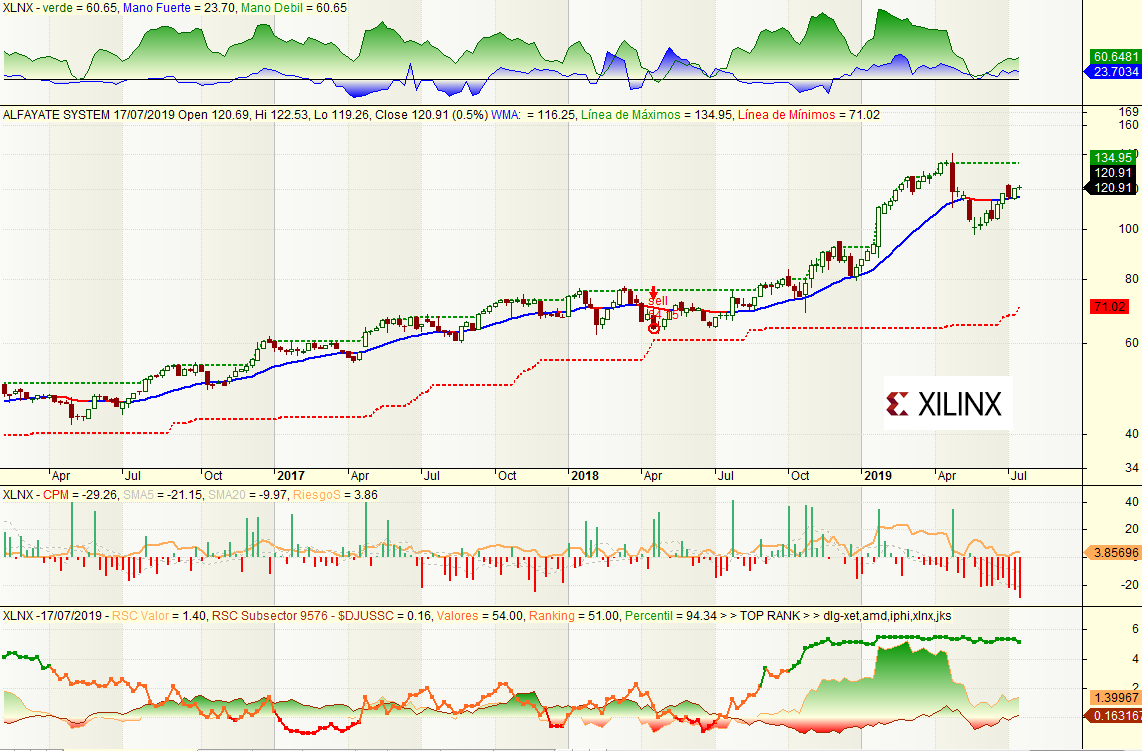This screenshot has width=1142, height=751.
Task: Select the orange 3.85696 value label
Action: 1115,553
